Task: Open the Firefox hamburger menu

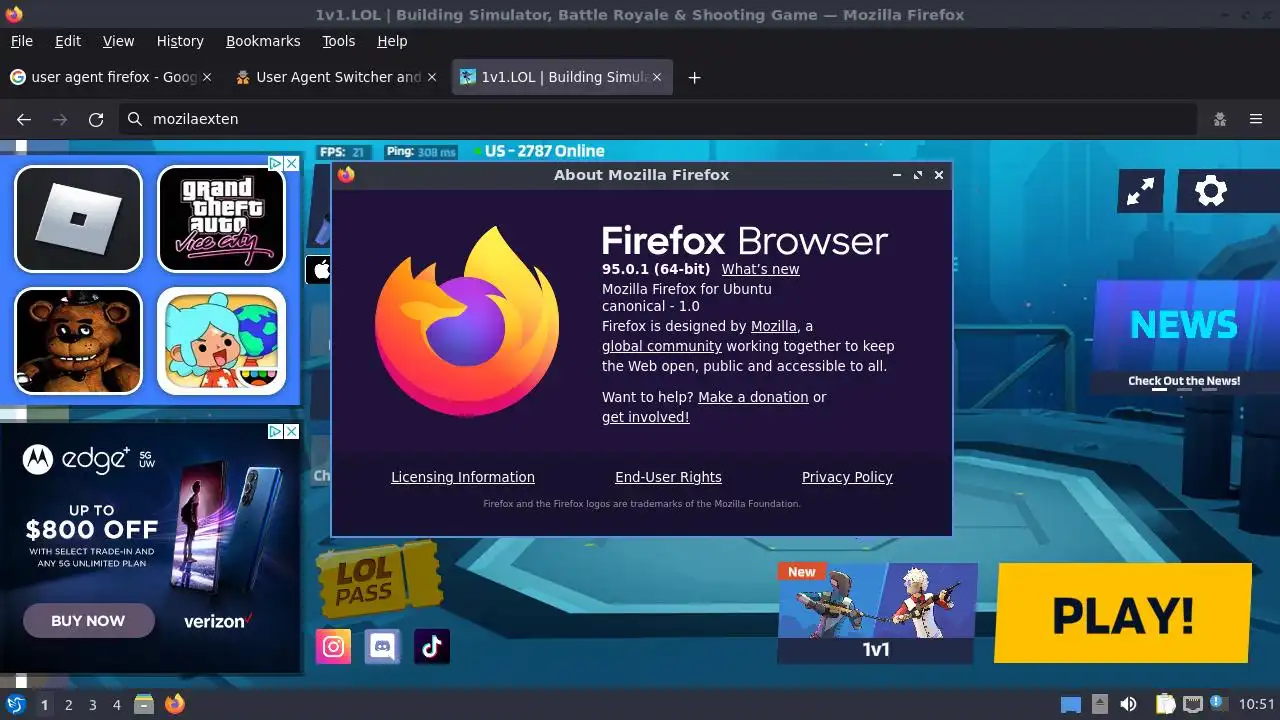Action: (1256, 119)
